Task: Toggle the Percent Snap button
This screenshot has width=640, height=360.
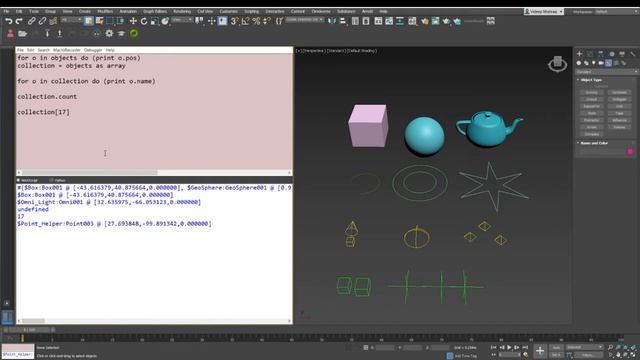Action: click(x=256, y=21)
